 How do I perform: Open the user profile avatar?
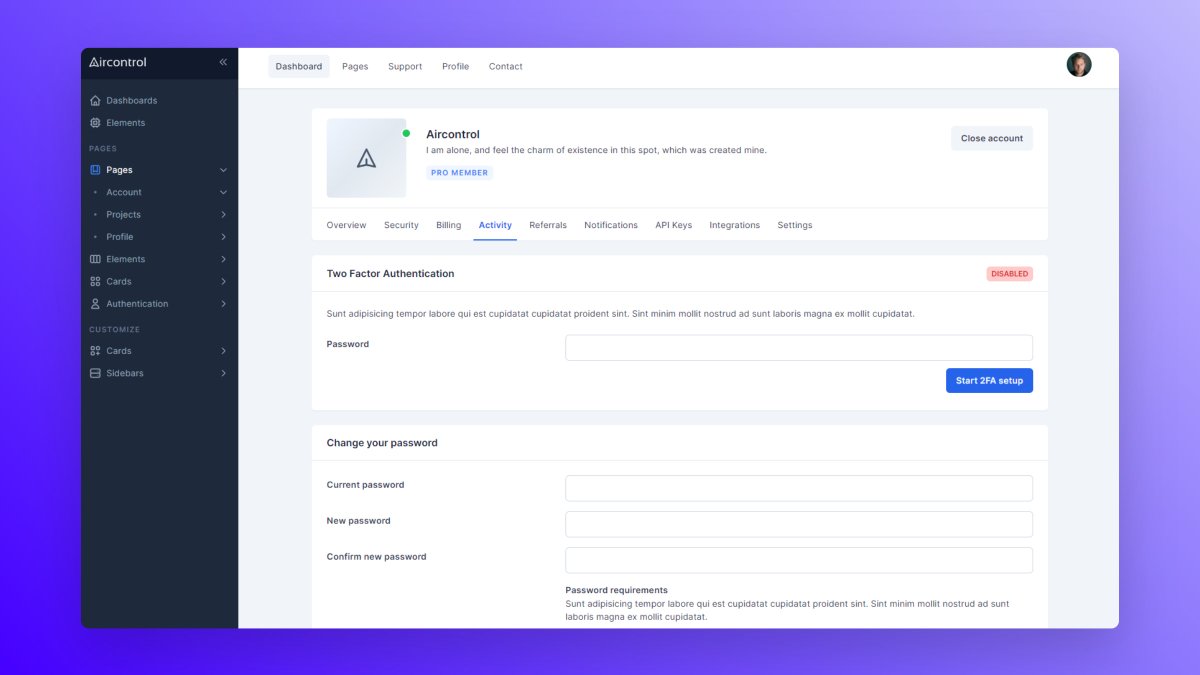tap(1079, 64)
